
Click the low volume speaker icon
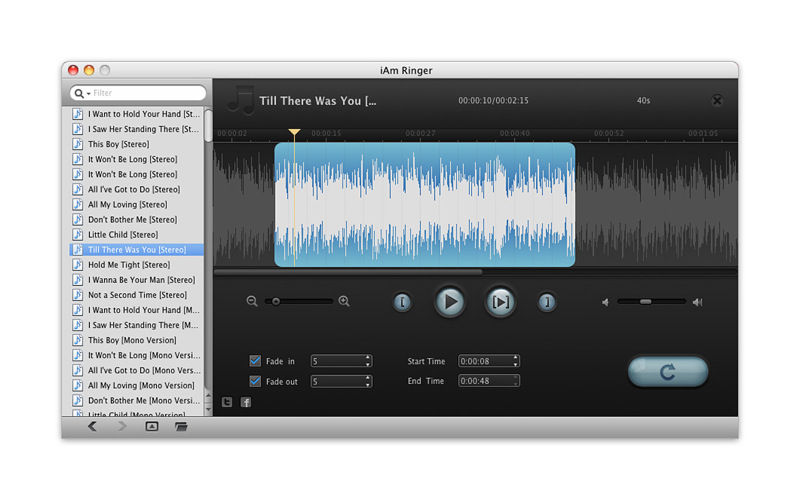pos(605,303)
